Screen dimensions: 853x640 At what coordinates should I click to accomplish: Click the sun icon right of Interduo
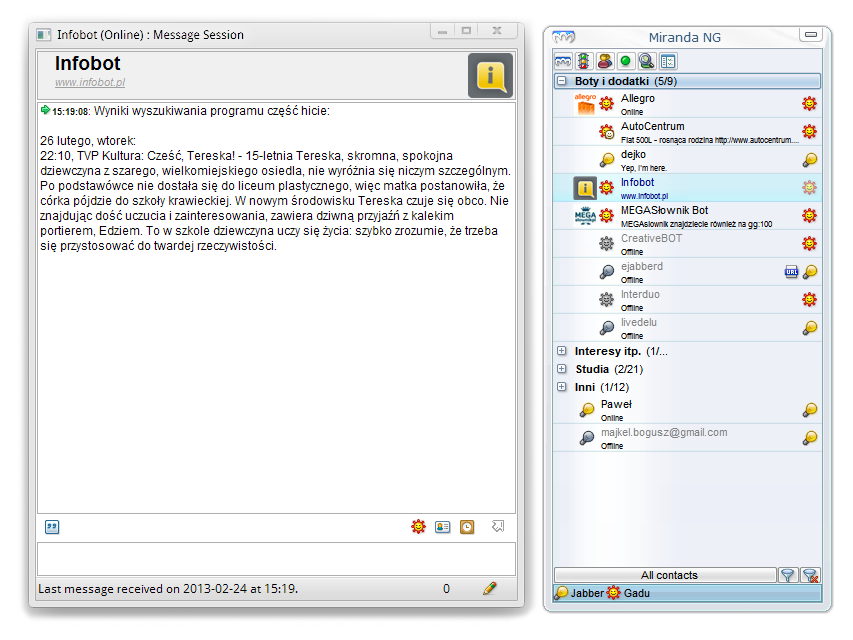[x=809, y=299]
